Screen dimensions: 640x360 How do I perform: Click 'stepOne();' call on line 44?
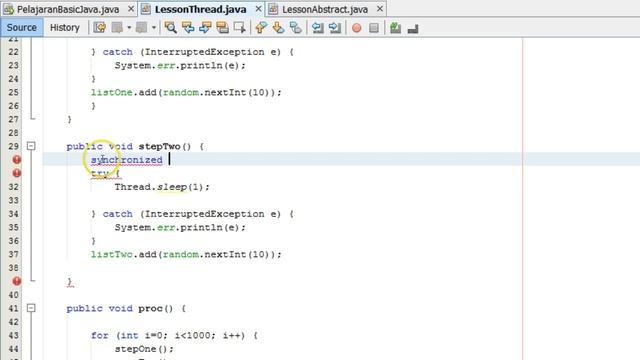click(144, 349)
